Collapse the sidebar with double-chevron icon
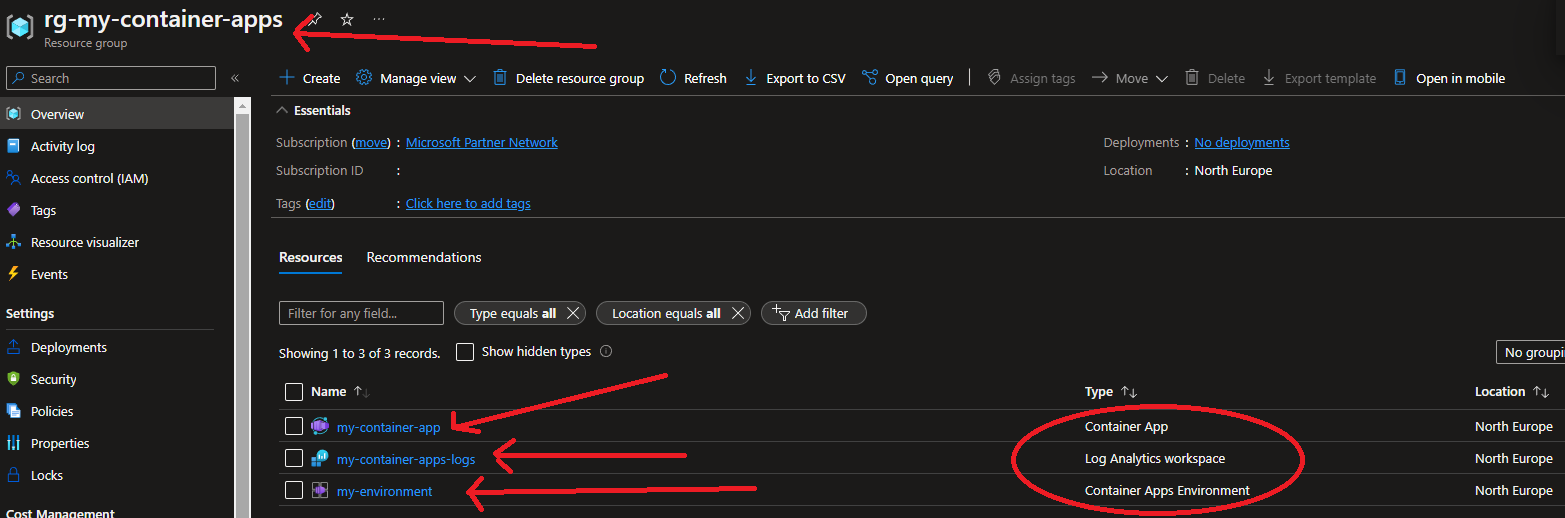 [235, 78]
